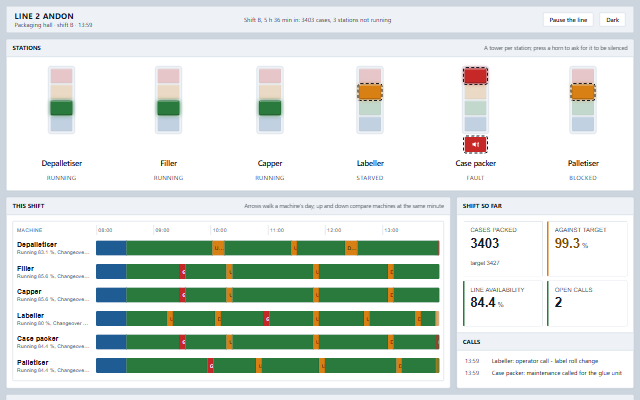This screenshot has width=640, height=400.
Task: Click the dim red lamp on Palletiser tower
Action: [x=583, y=76]
